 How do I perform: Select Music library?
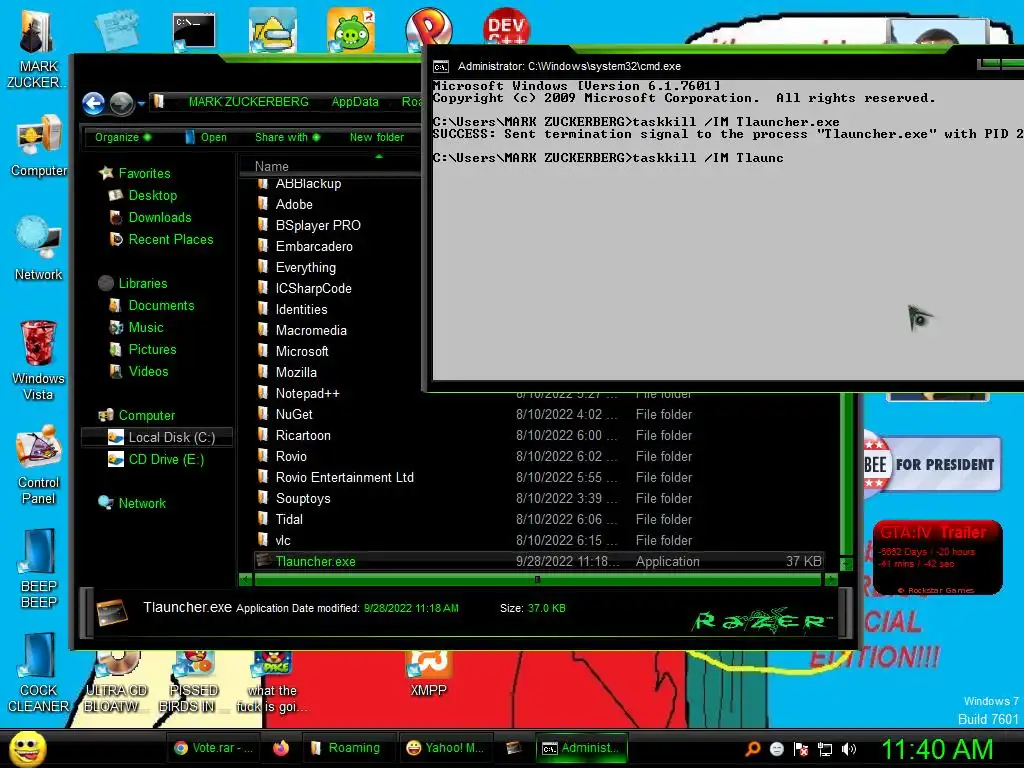146,328
